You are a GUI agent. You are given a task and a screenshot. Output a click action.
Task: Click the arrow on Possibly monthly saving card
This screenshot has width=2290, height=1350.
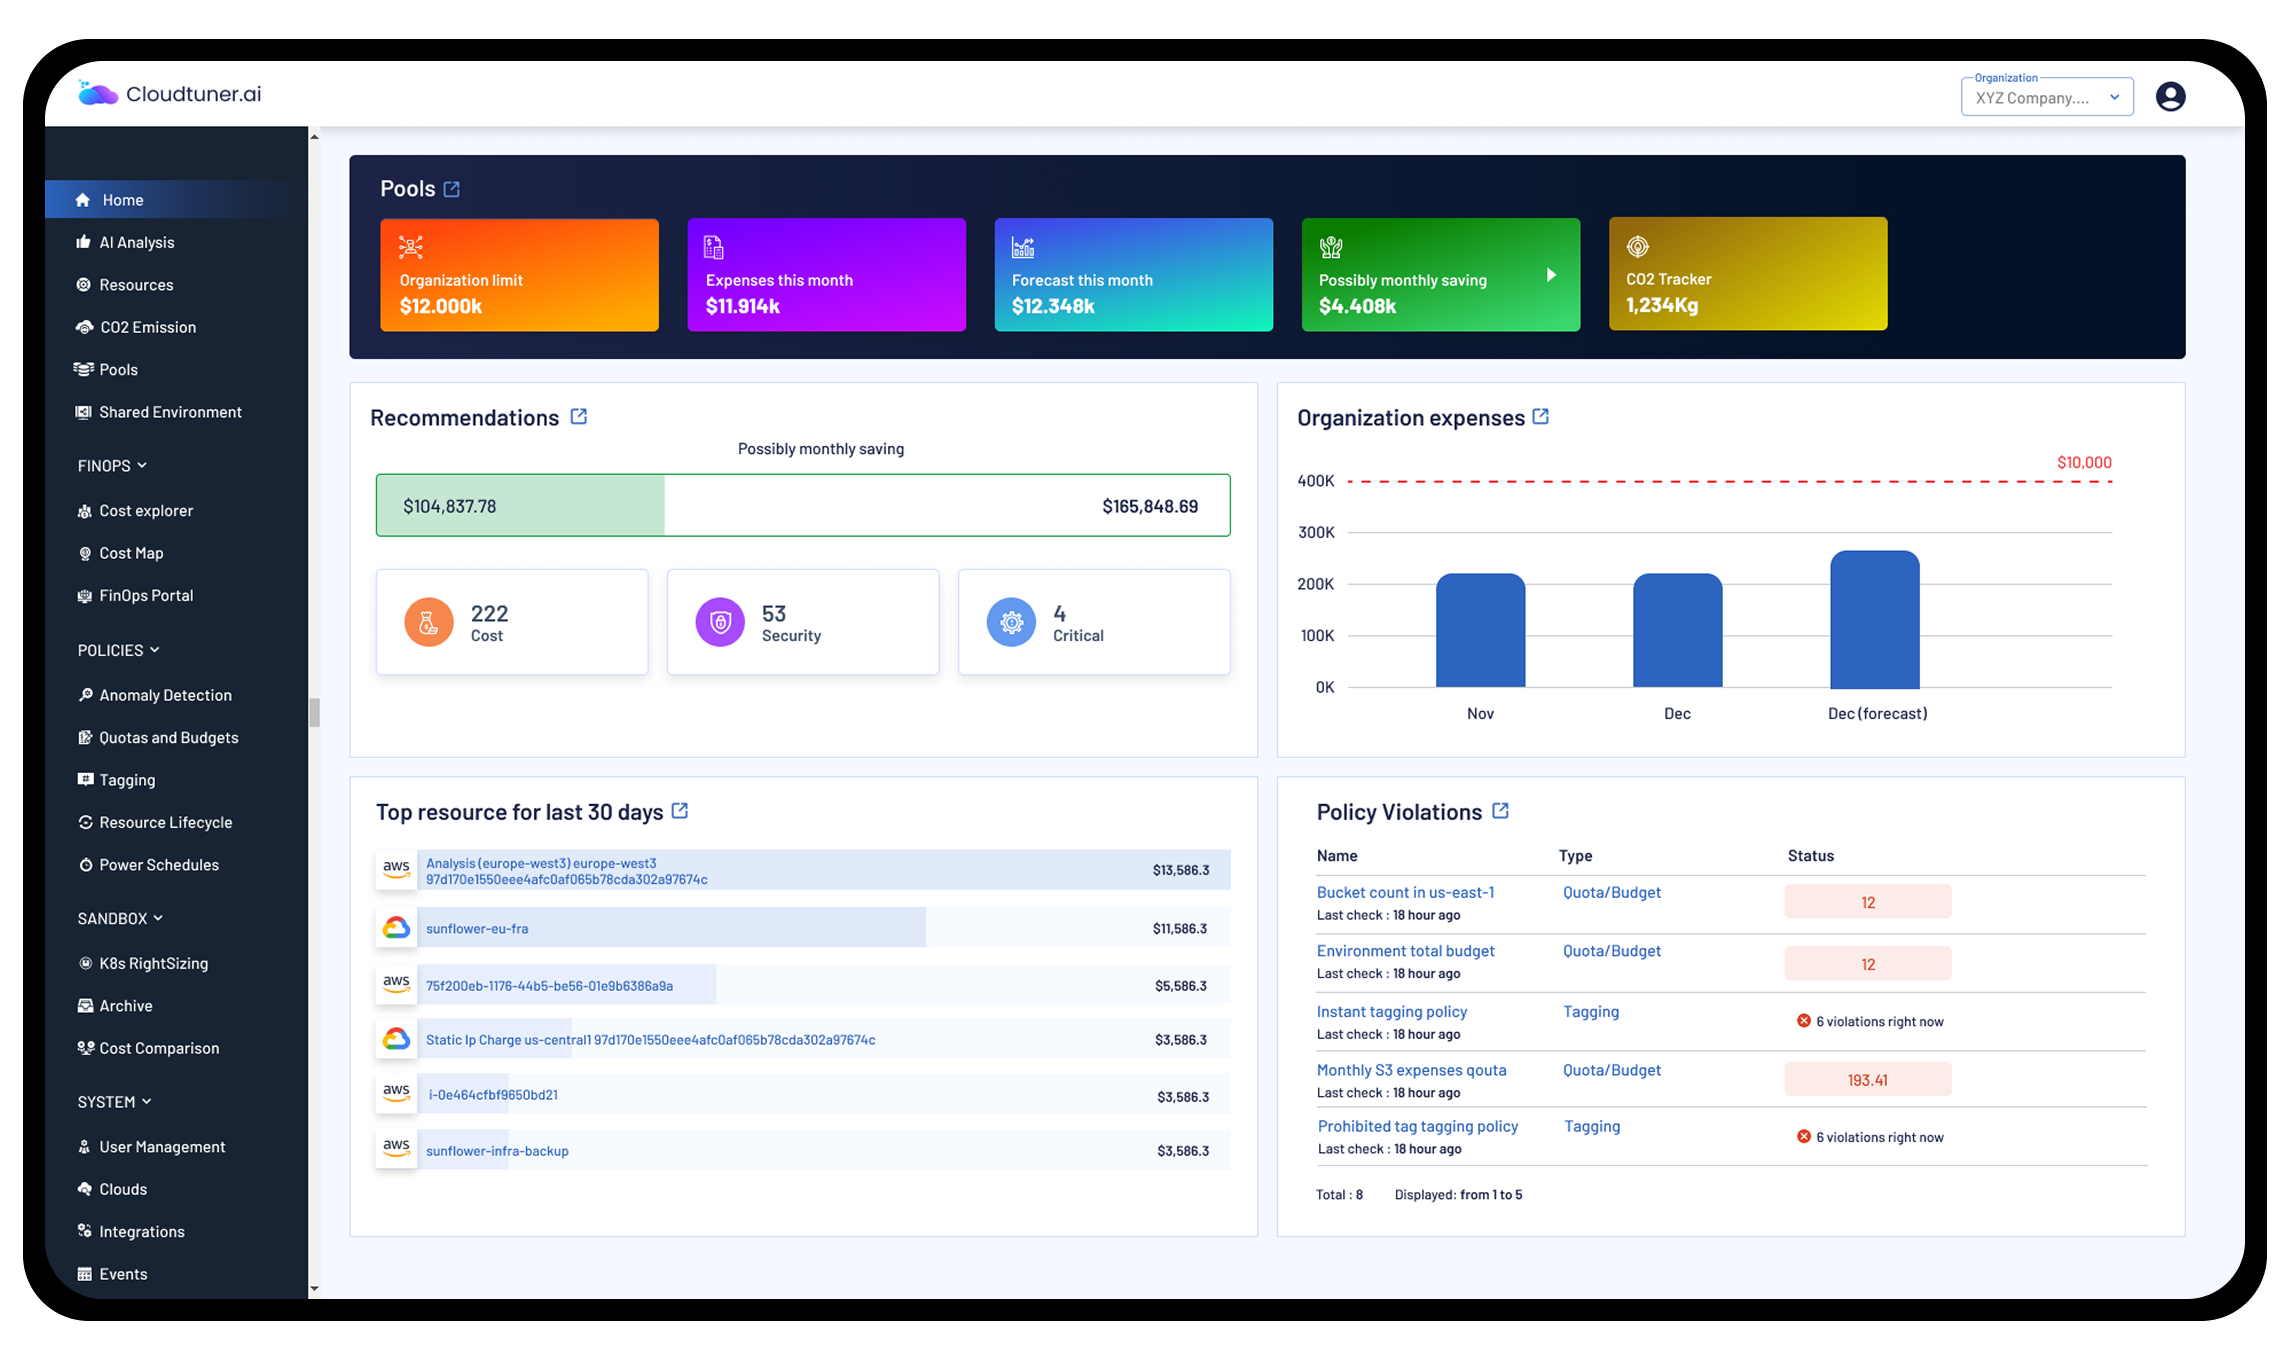pos(1551,275)
